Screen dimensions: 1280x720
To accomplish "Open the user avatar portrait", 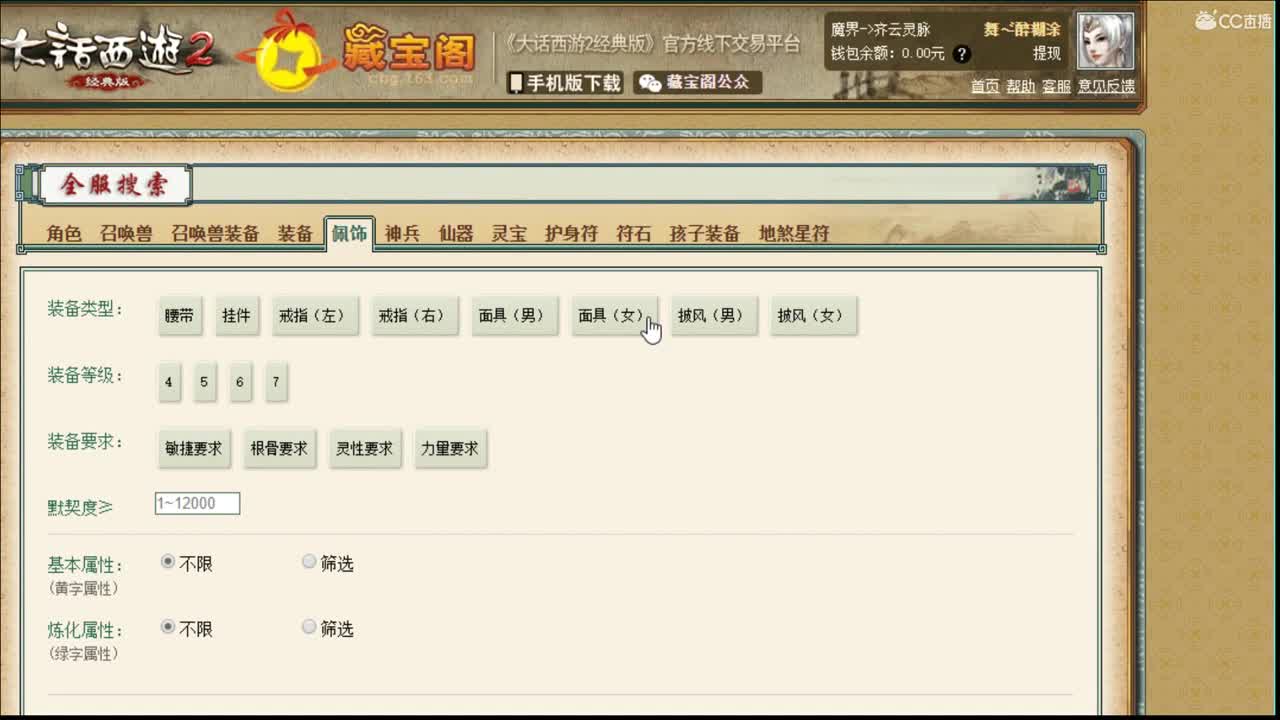I will coord(1105,41).
